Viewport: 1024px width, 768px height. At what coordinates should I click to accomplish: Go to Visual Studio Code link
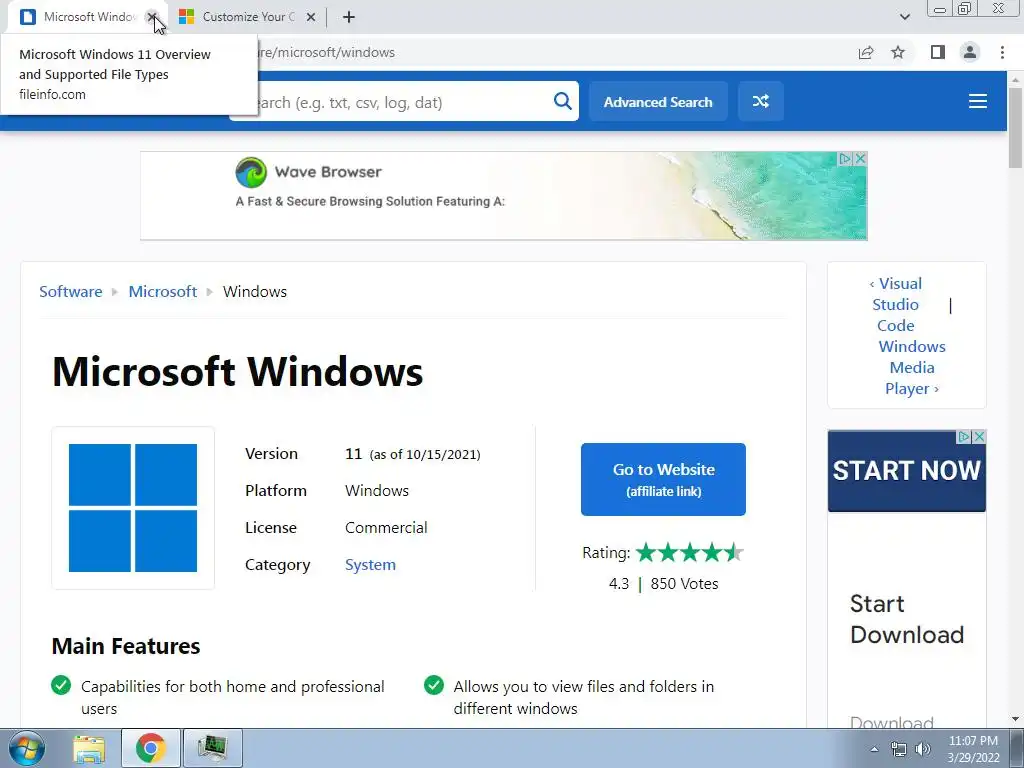(895, 304)
